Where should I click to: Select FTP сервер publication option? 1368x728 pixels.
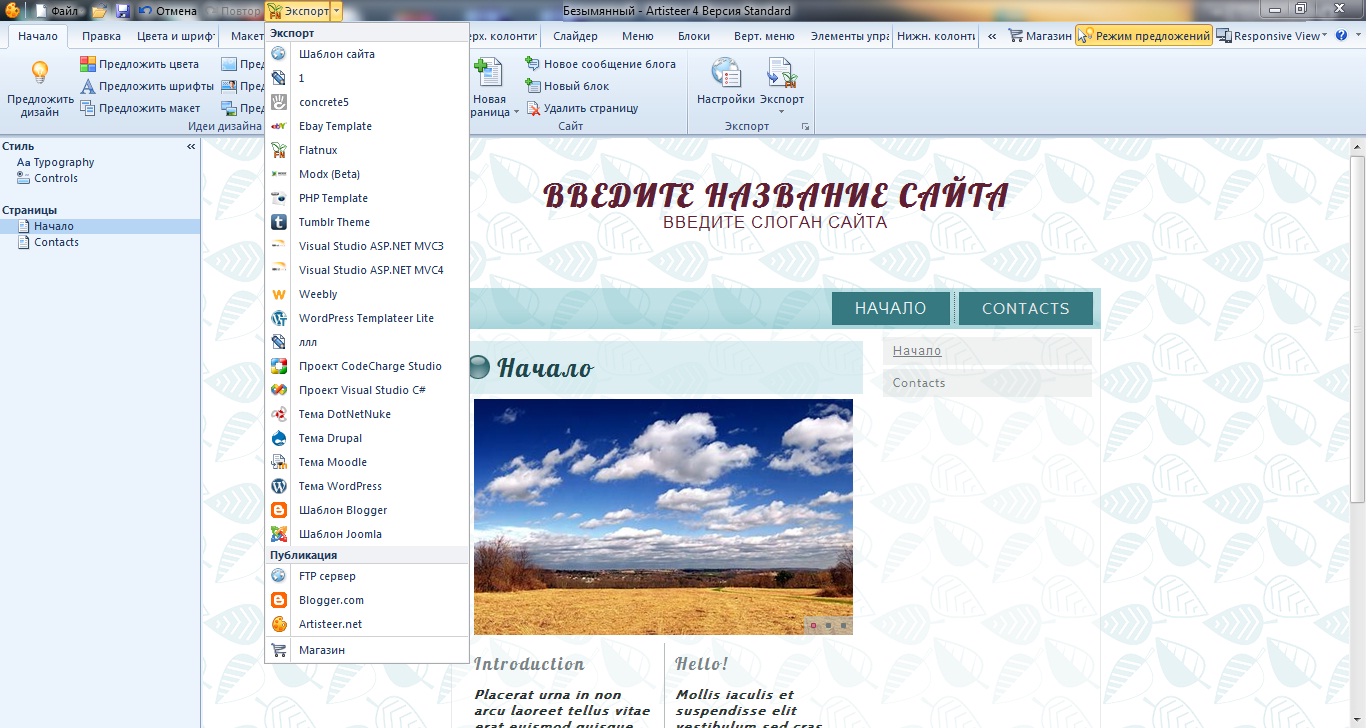pos(367,576)
